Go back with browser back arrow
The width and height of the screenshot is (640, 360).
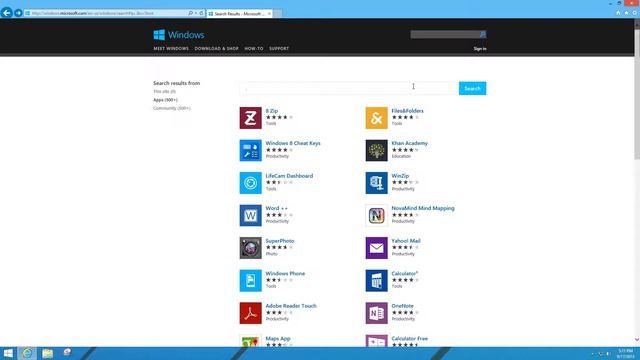pyautogui.click(x=7, y=13)
